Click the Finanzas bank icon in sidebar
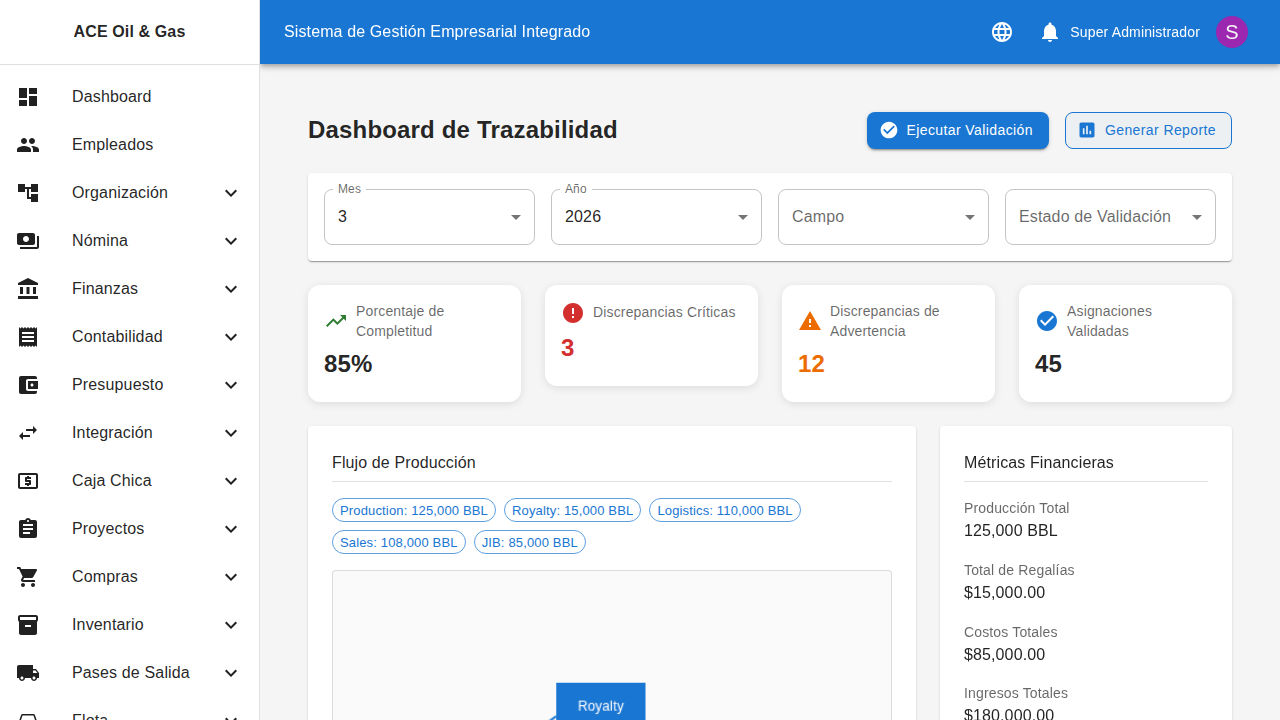Screen dimensions: 1280x720 tap(28, 288)
